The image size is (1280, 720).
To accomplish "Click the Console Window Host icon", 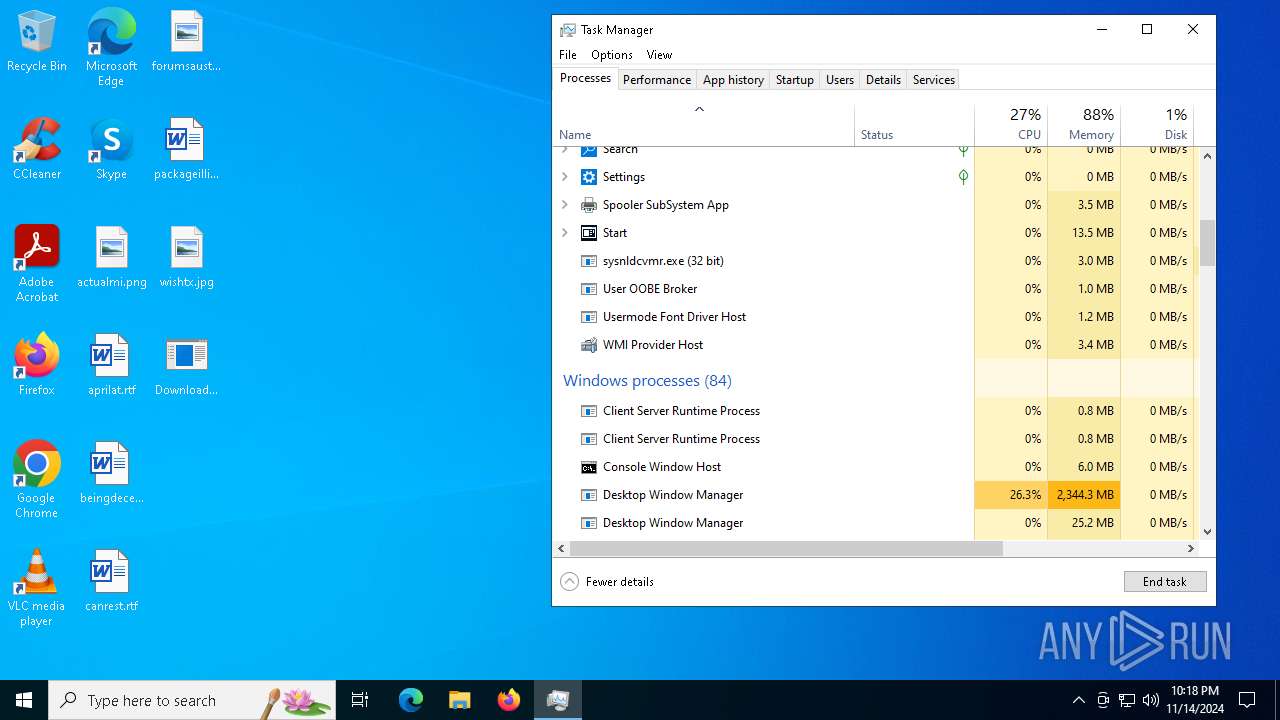I will (589, 467).
